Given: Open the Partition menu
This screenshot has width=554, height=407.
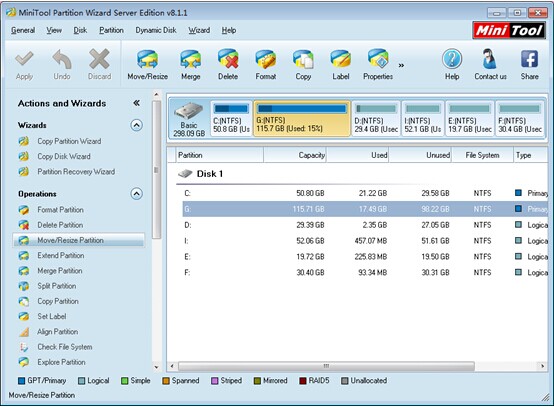Looking at the screenshot, I should click(x=111, y=30).
